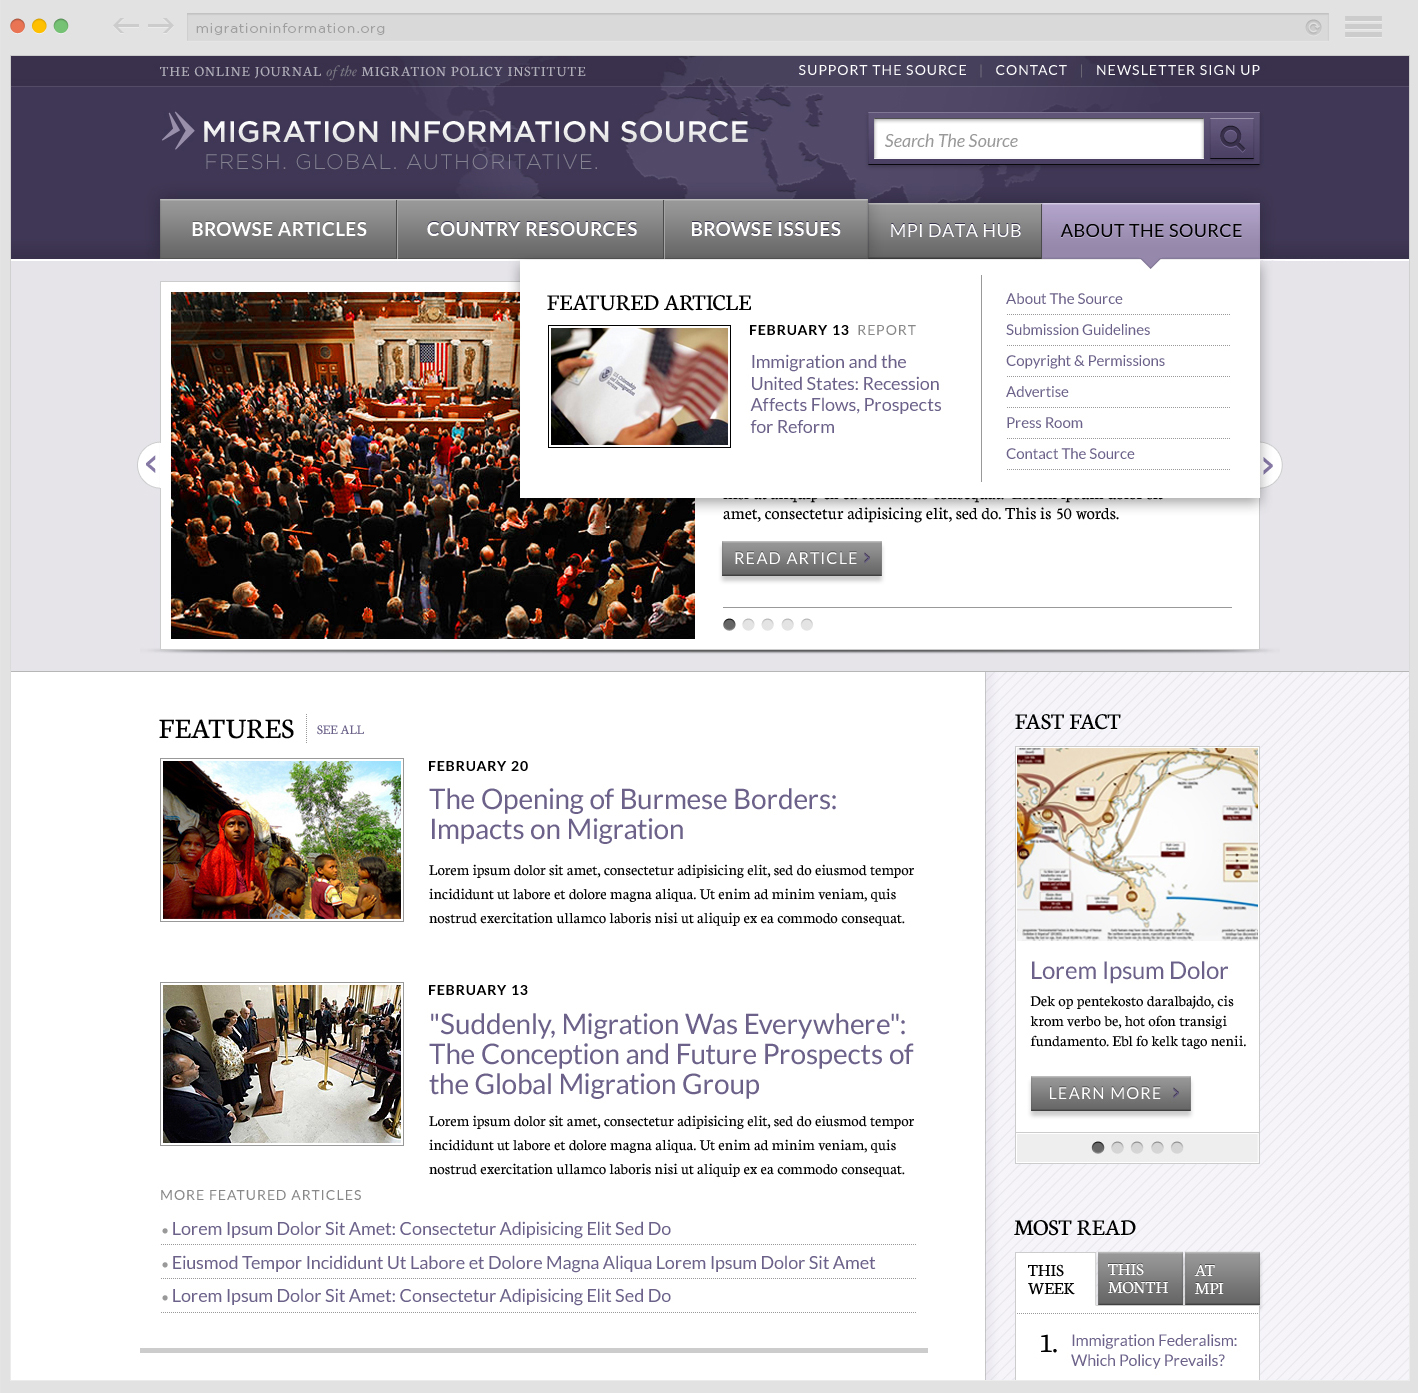Open Fast Fact migration map image
This screenshot has height=1393, width=1418.
pos(1137,844)
